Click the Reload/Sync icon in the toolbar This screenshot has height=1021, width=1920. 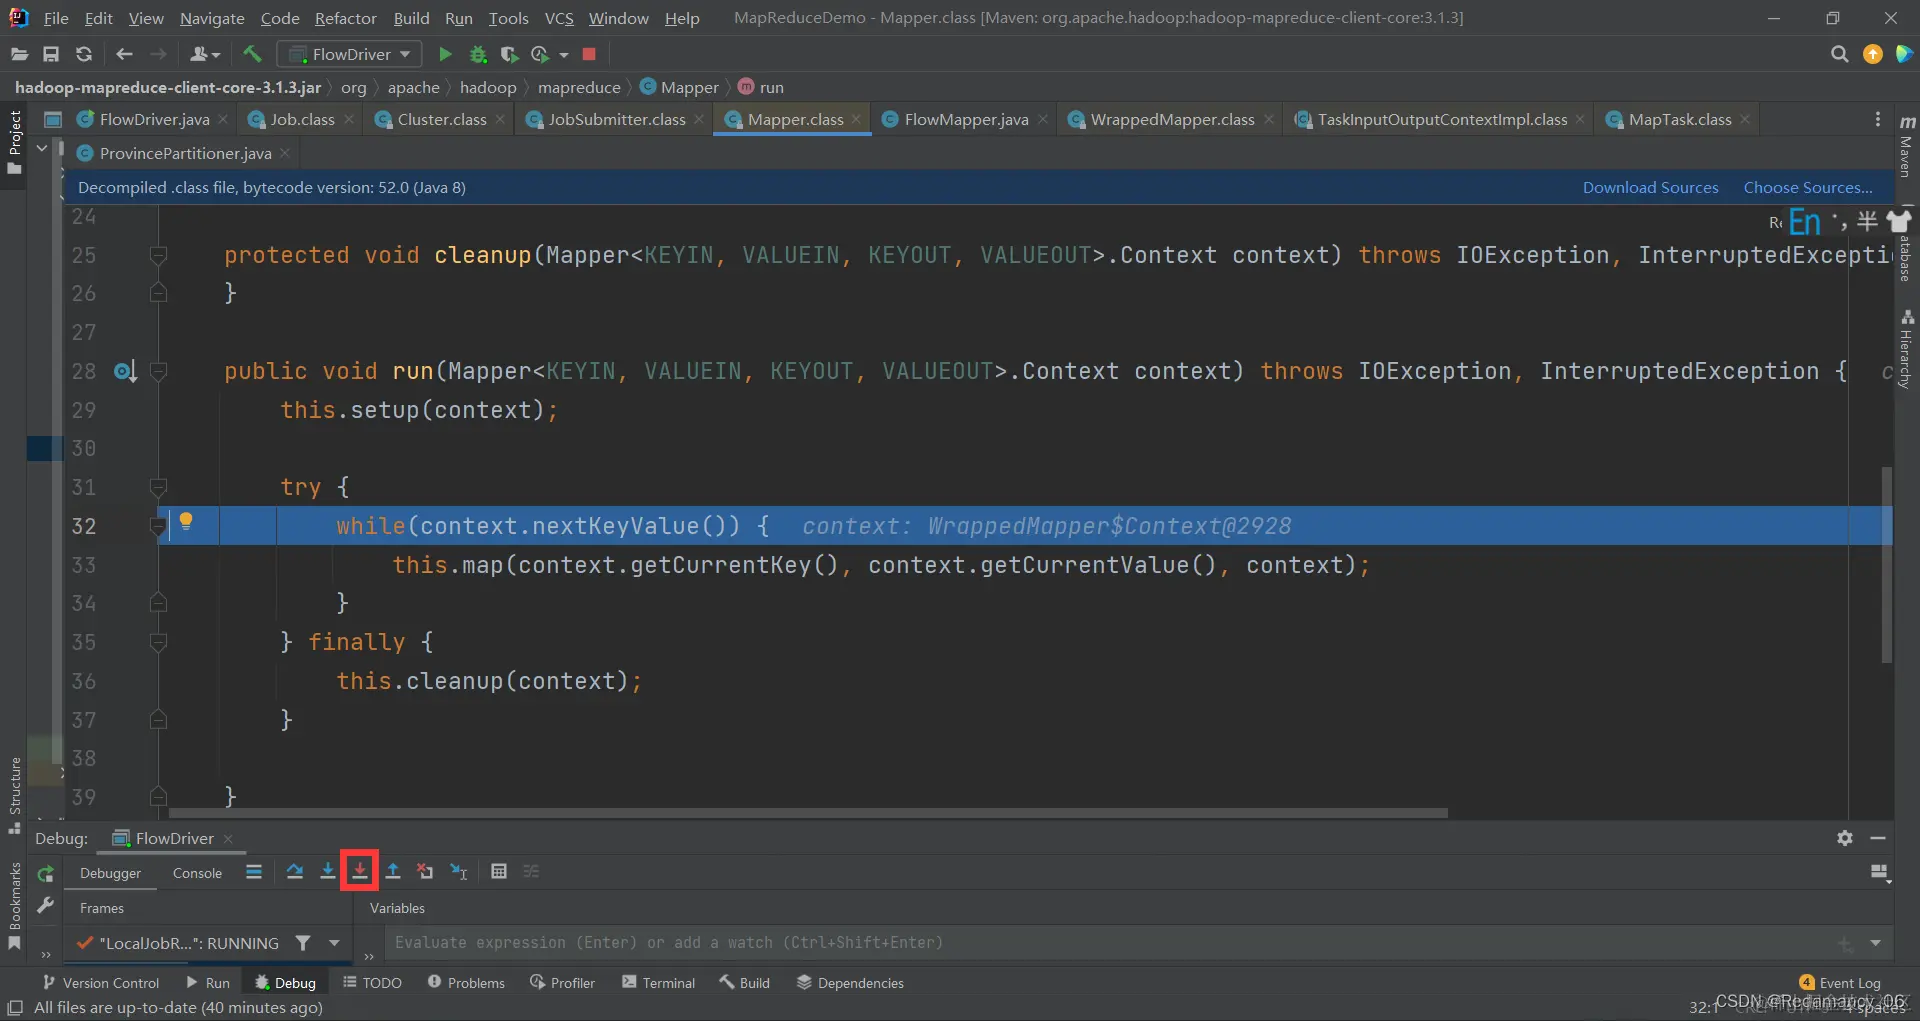tap(84, 54)
